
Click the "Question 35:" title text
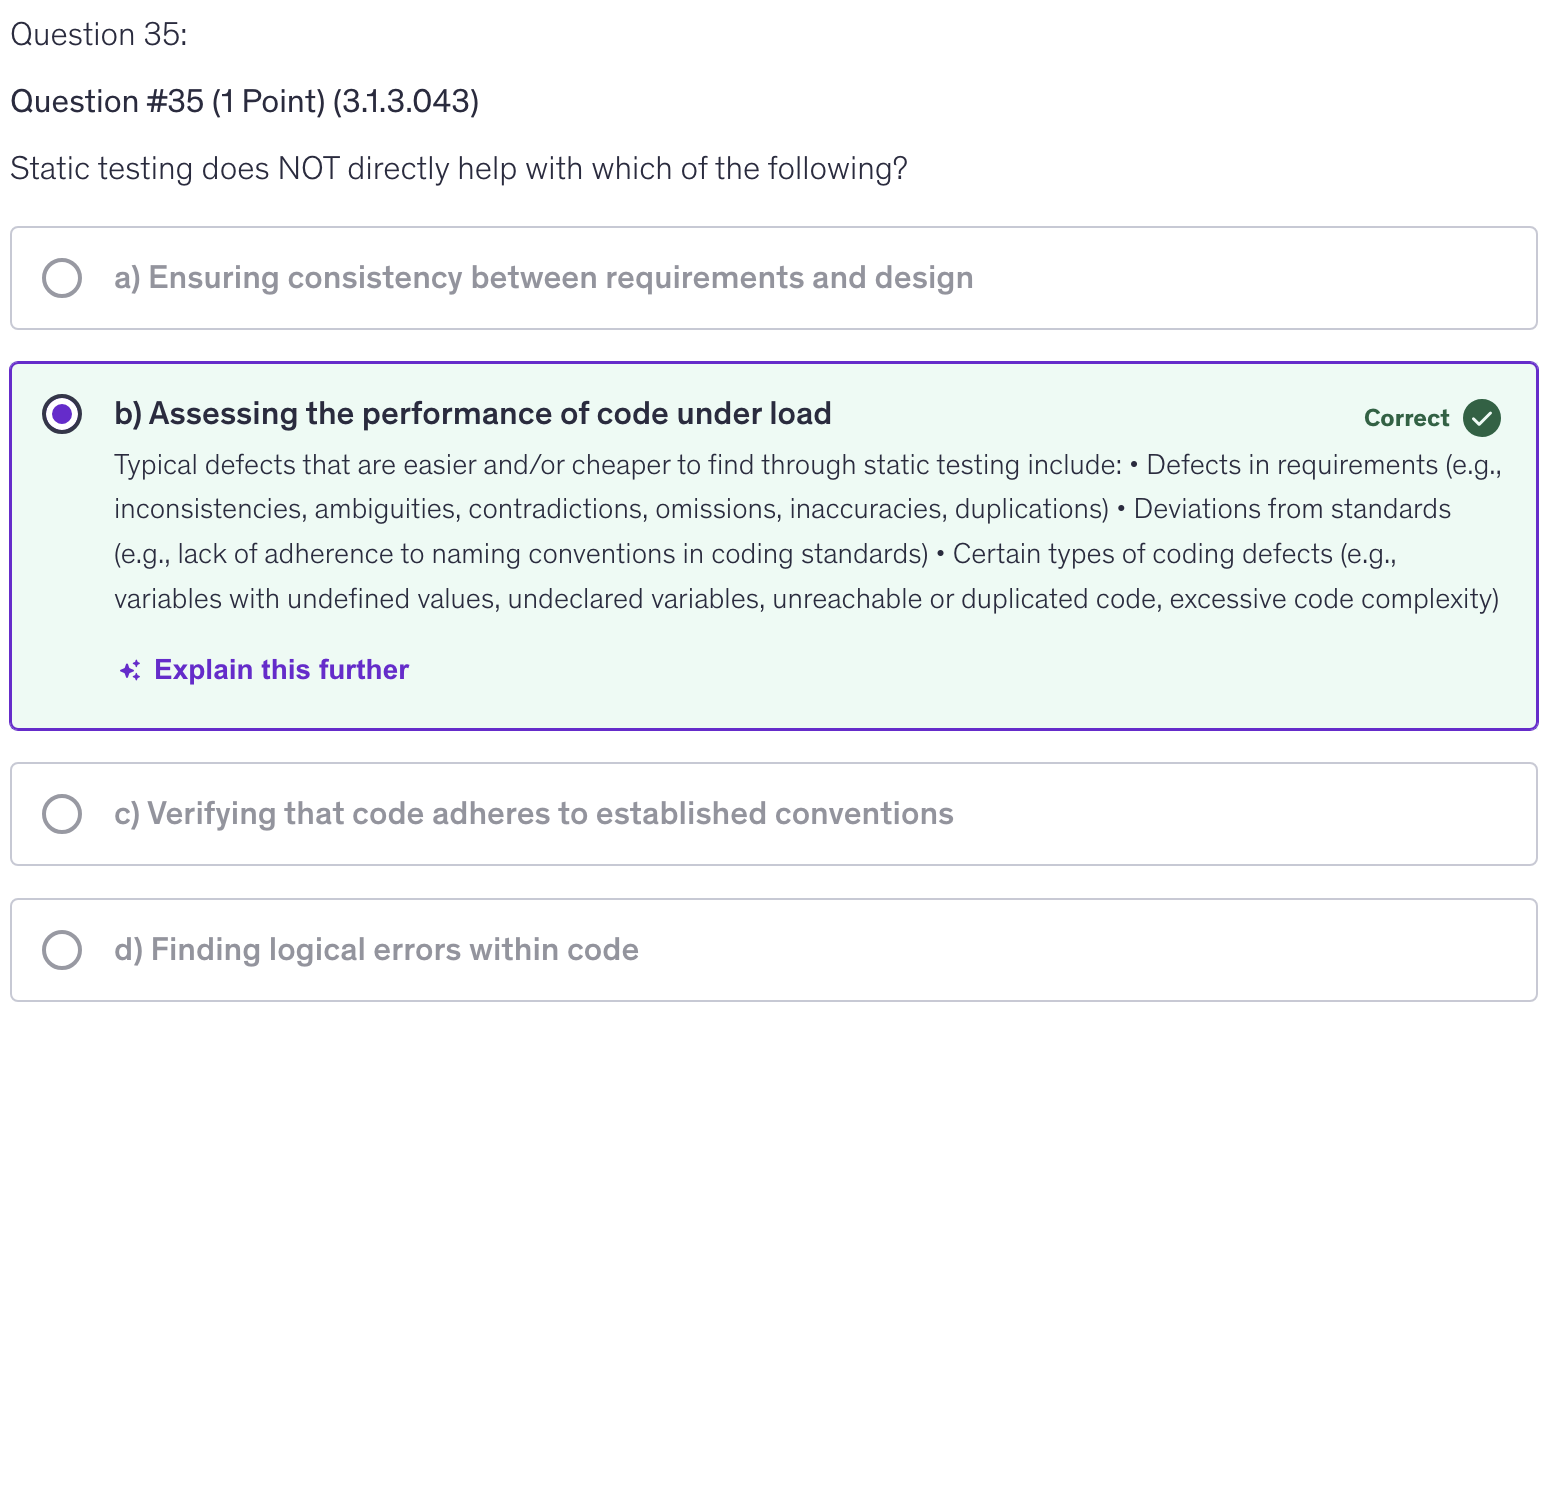(x=98, y=35)
